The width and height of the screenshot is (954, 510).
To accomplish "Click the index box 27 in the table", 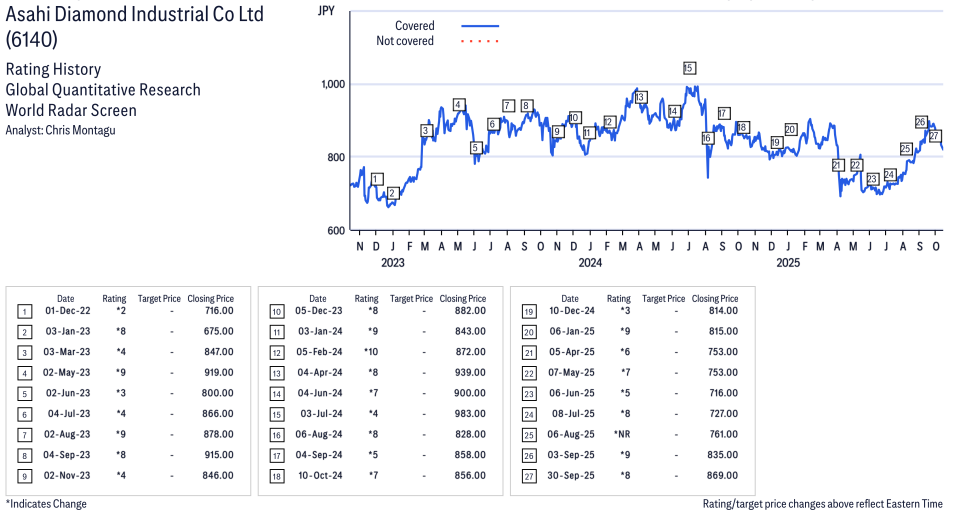I will pyautogui.click(x=528, y=476).
